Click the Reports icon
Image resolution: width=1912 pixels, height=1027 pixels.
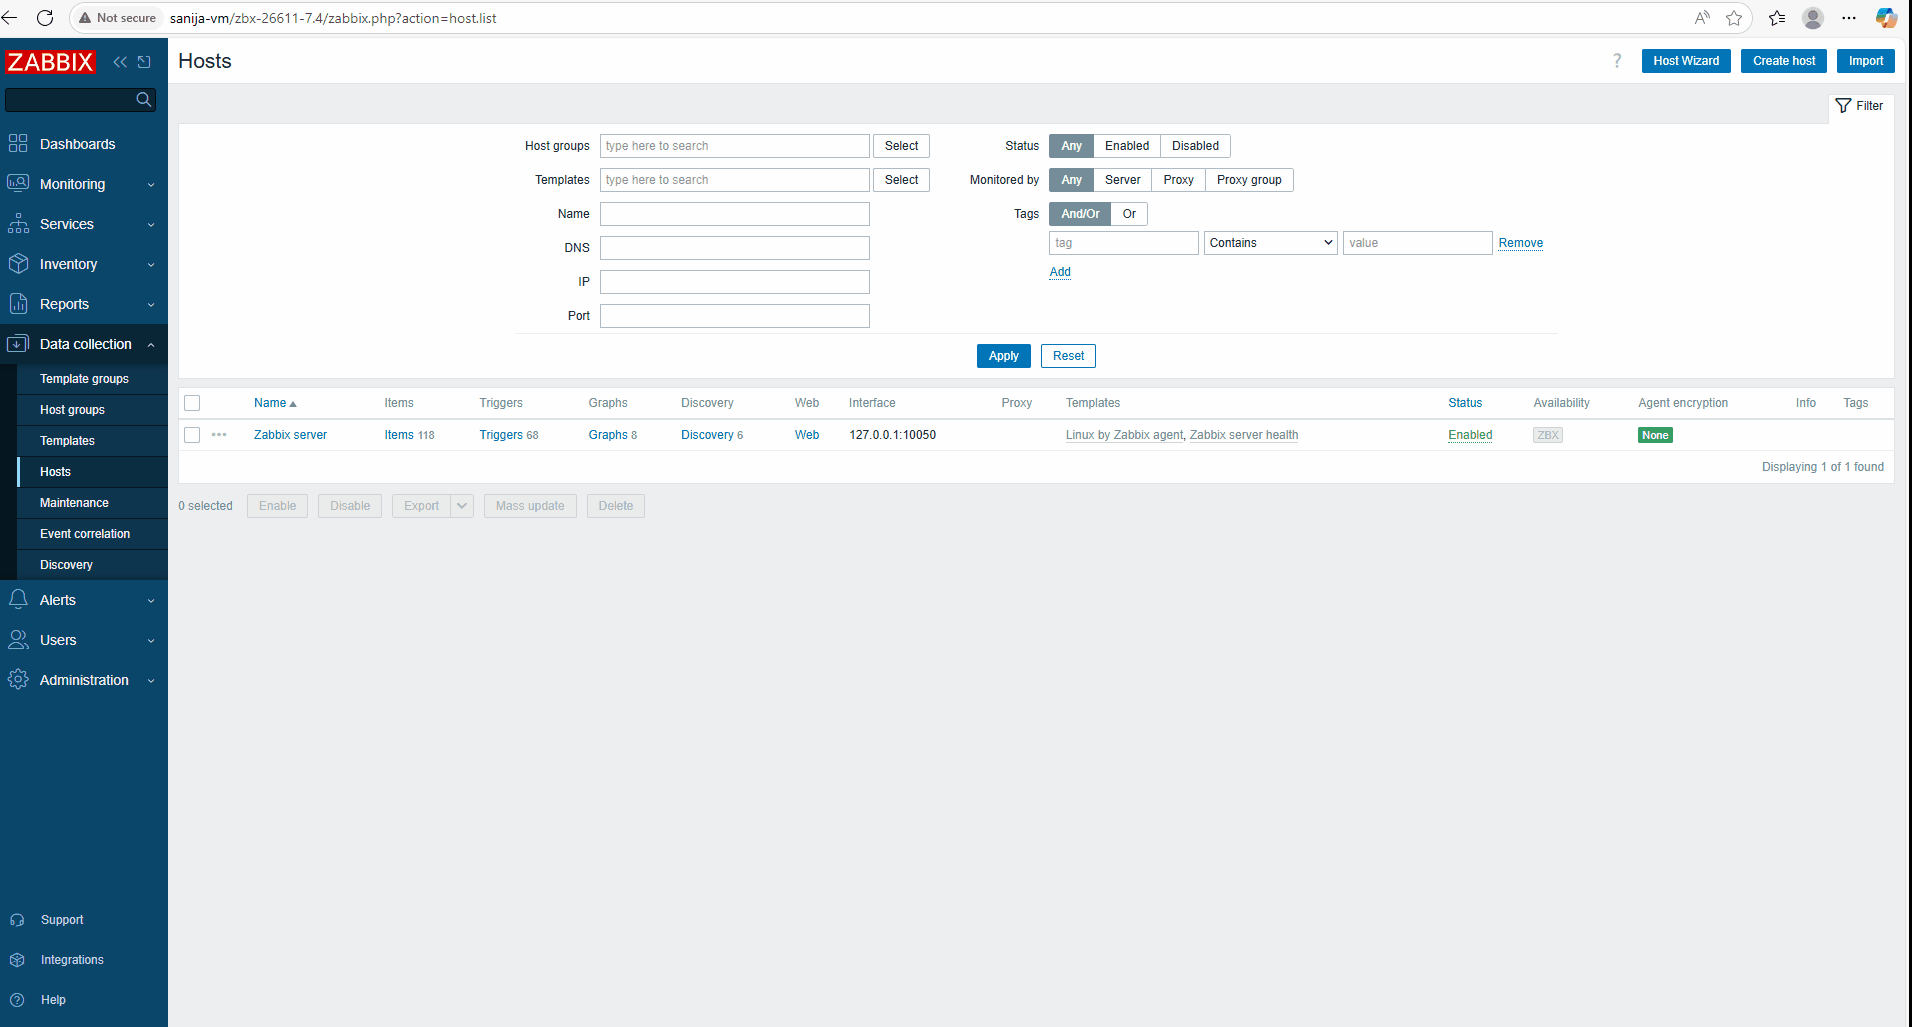[18, 304]
